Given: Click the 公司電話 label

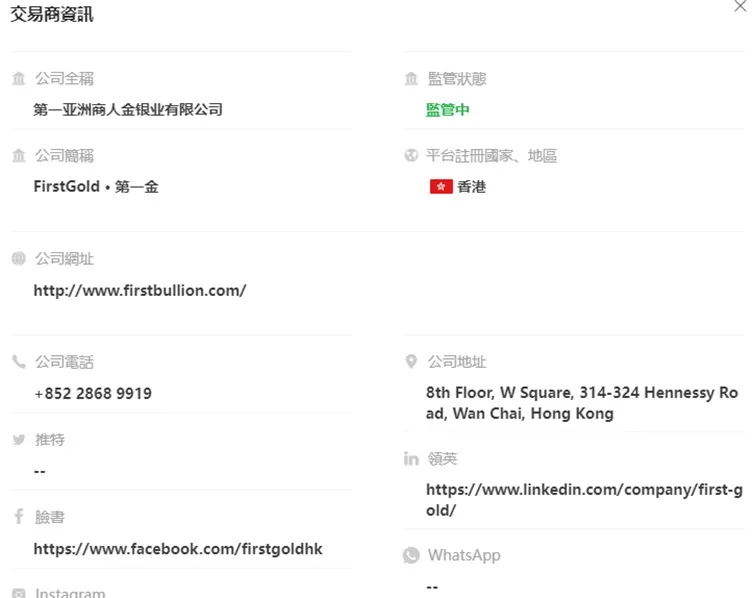Looking at the screenshot, I should [x=64, y=362].
